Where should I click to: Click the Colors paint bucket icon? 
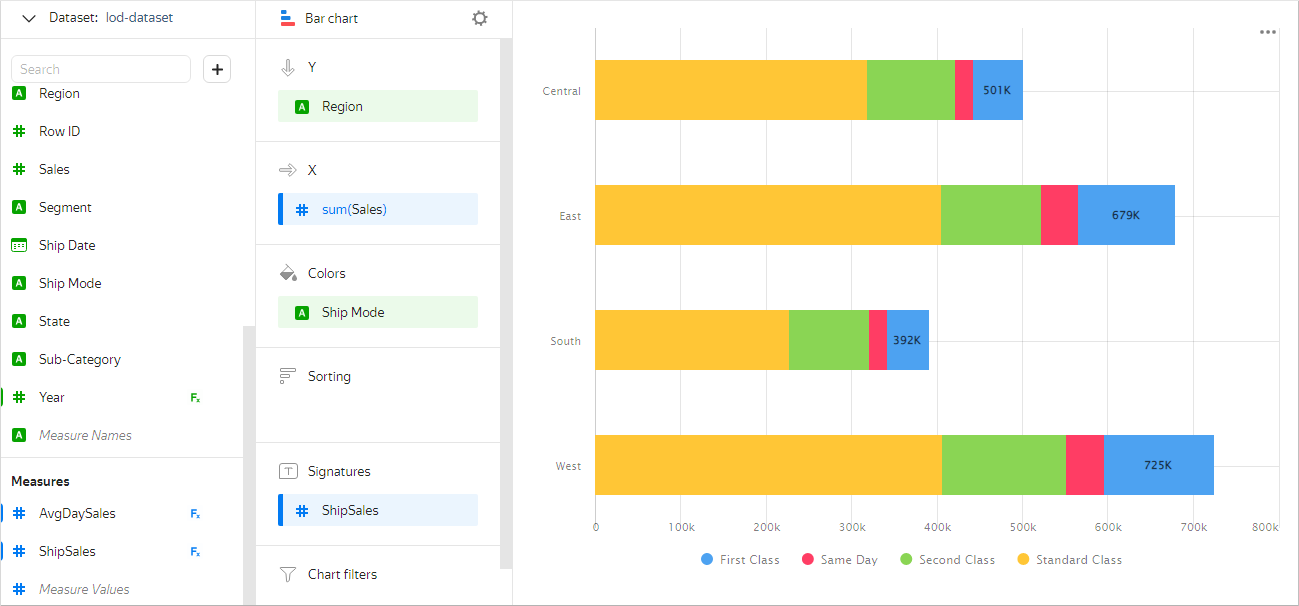288,273
